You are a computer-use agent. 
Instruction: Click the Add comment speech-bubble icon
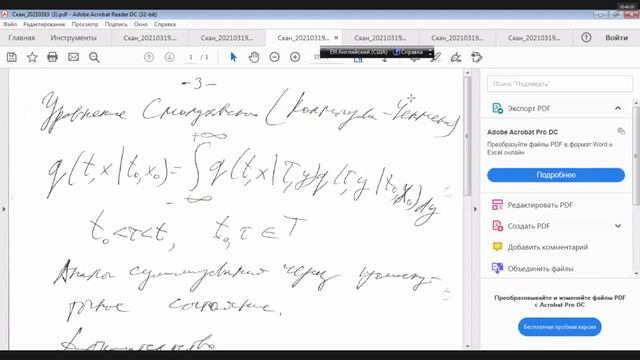point(497,247)
